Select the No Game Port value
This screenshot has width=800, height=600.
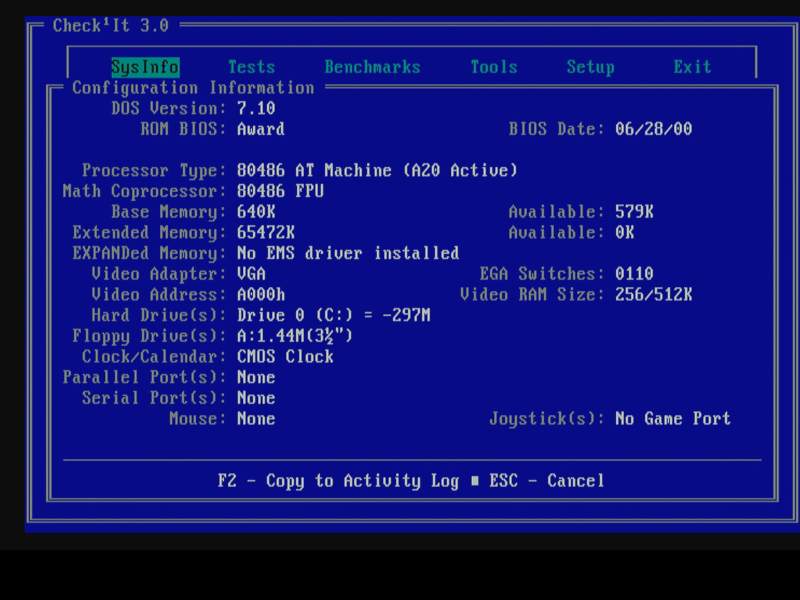[x=673, y=418]
